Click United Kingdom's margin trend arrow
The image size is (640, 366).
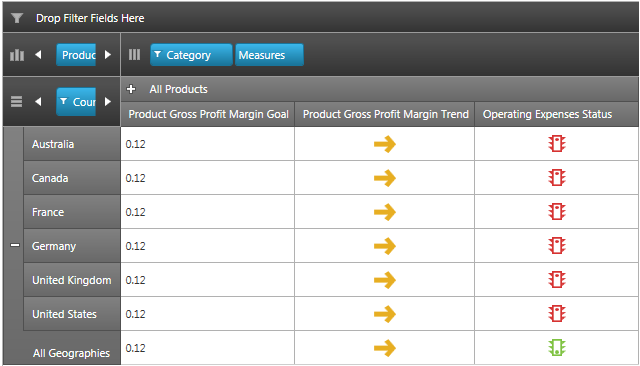point(384,280)
